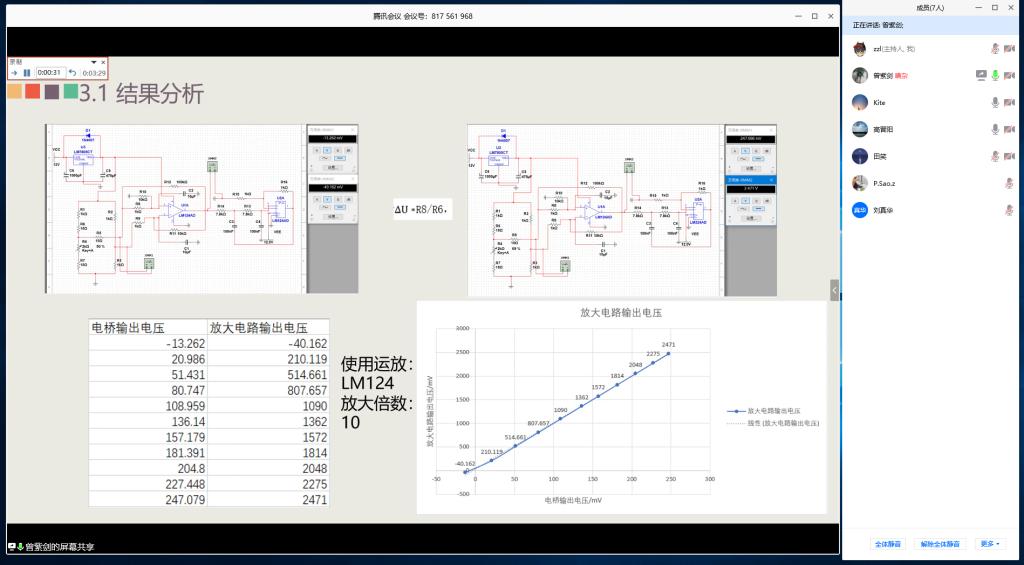Close the recording toolbar
This screenshot has height=565, width=1024.
103,61
